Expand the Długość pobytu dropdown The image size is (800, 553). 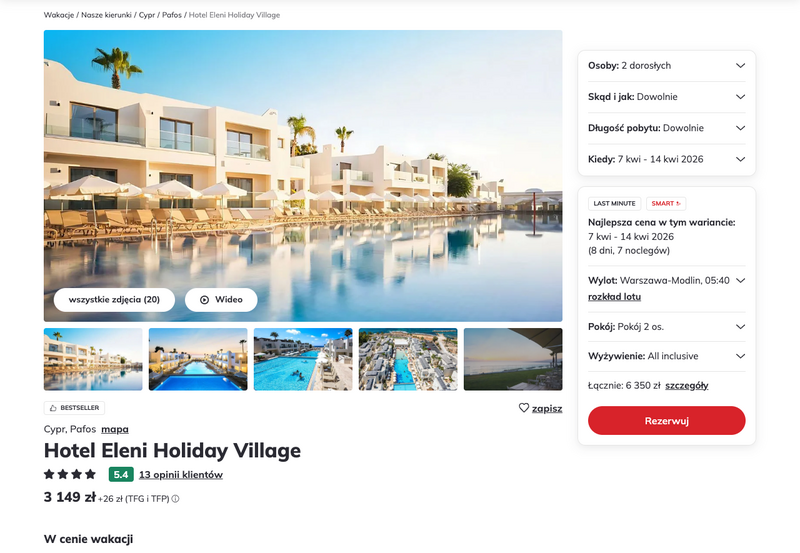tap(666, 128)
